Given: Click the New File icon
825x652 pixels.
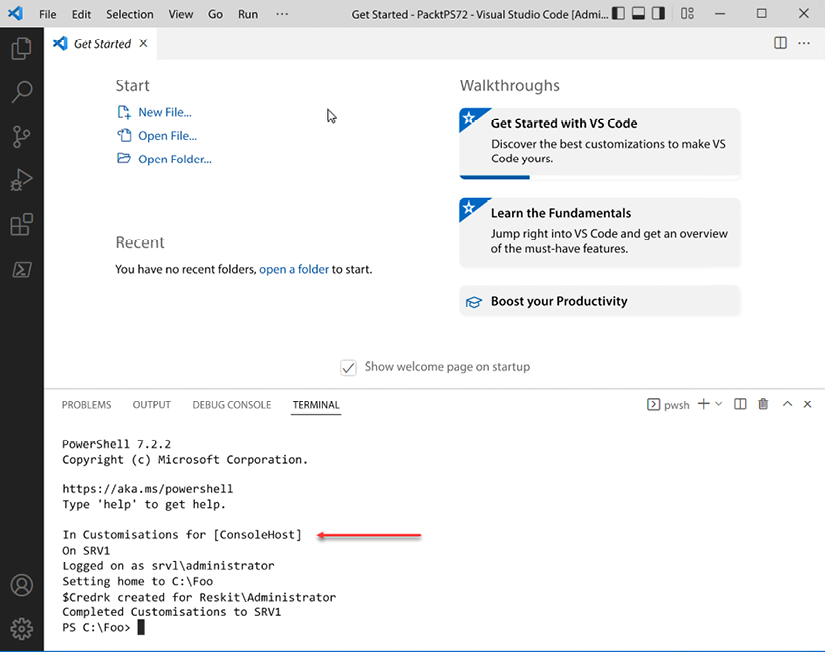Looking at the screenshot, I should [124, 112].
